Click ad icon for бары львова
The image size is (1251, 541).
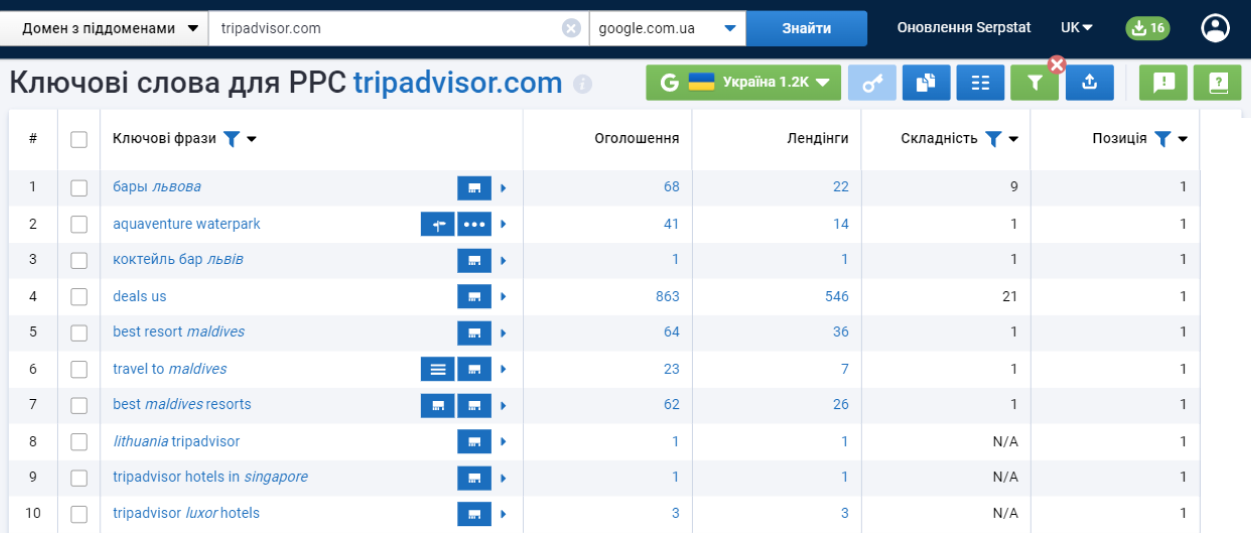click(474, 187)
